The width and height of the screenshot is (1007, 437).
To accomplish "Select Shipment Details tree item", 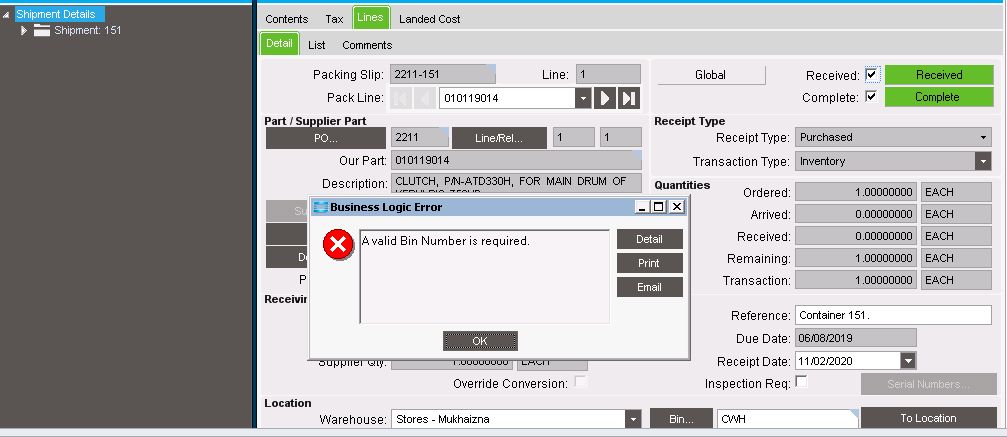I will 60,14.
